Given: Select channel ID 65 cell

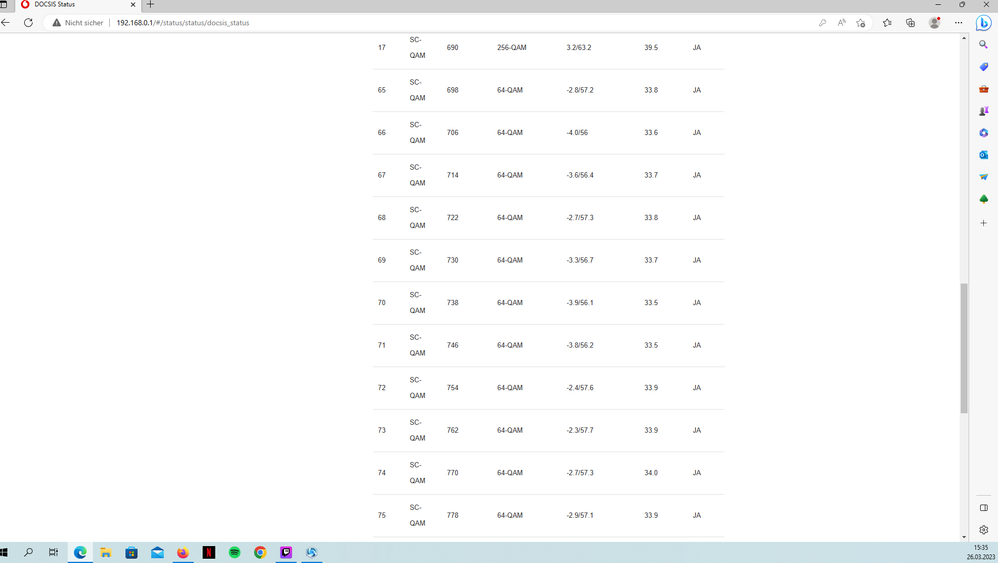Looking at the screenshot, I should (x=382, y=90).
